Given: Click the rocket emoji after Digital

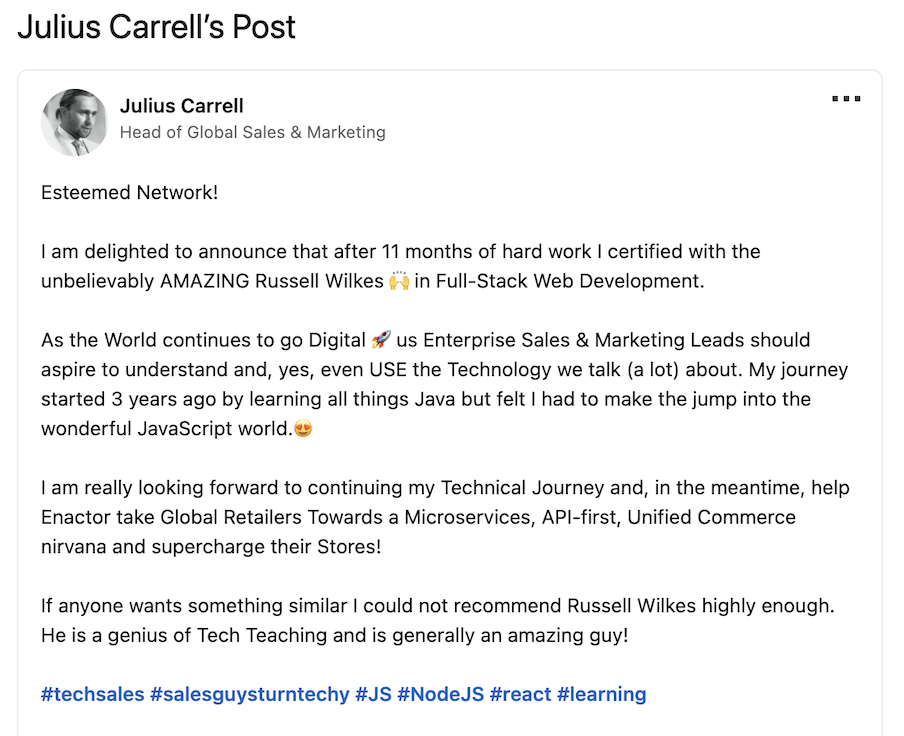Looking at the screenshot, I should pos(381,340).
